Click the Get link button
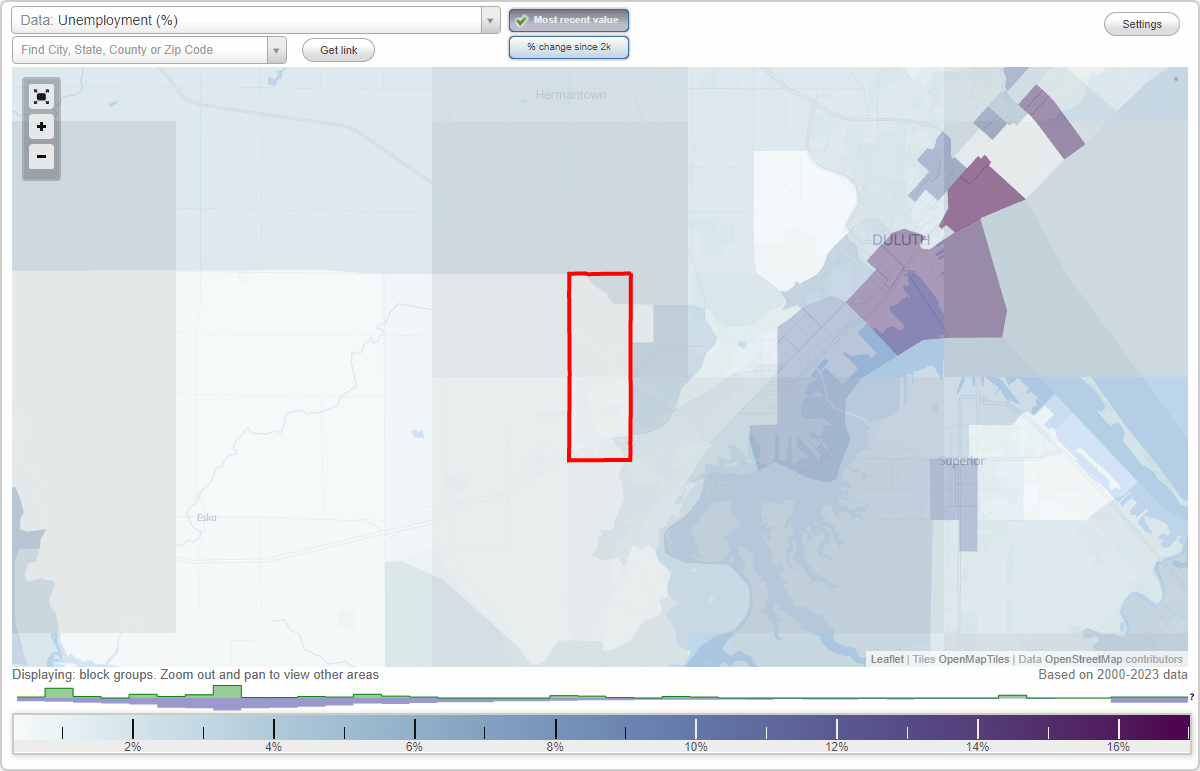 pos(338,50)
